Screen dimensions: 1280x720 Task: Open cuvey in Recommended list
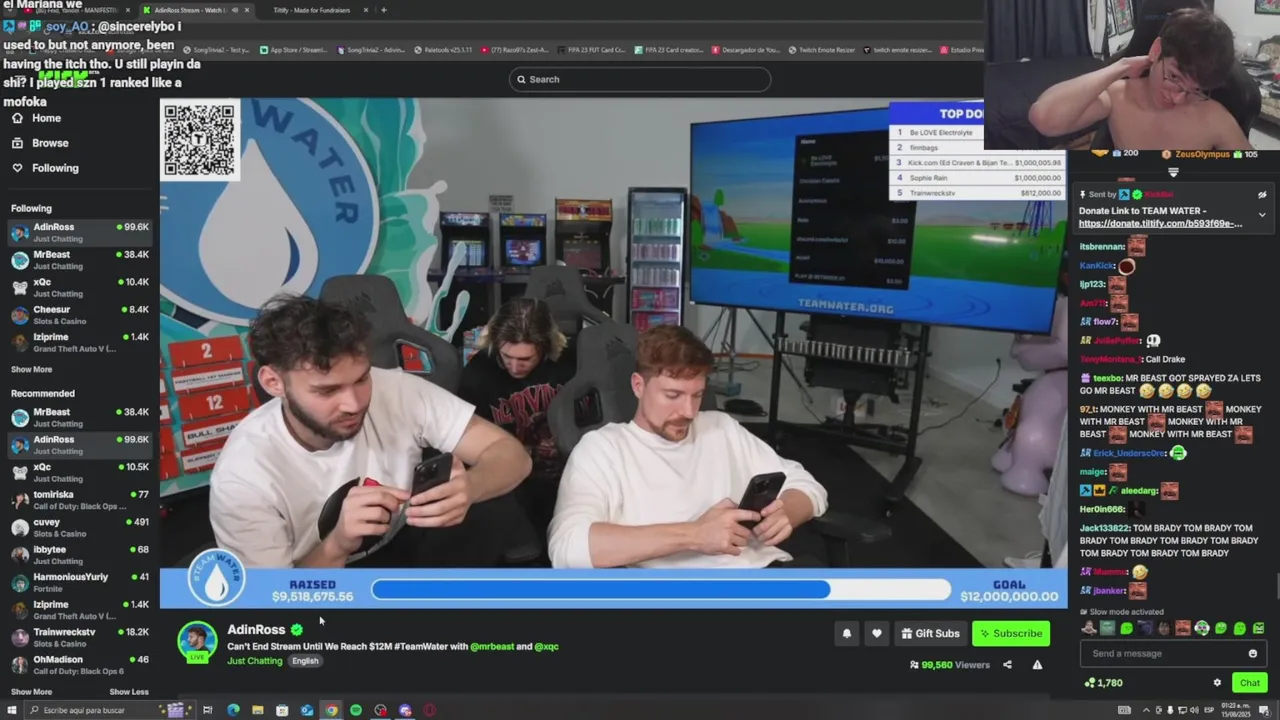80,527
